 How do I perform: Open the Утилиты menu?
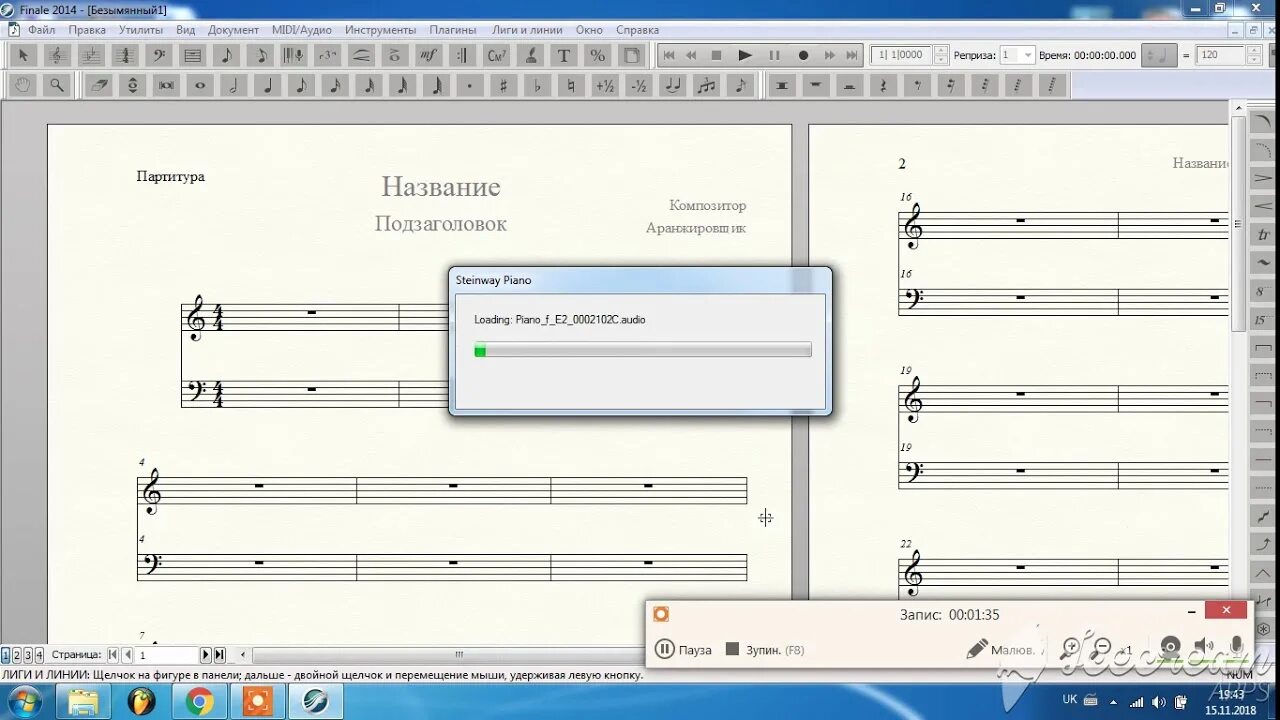(141, 30)
